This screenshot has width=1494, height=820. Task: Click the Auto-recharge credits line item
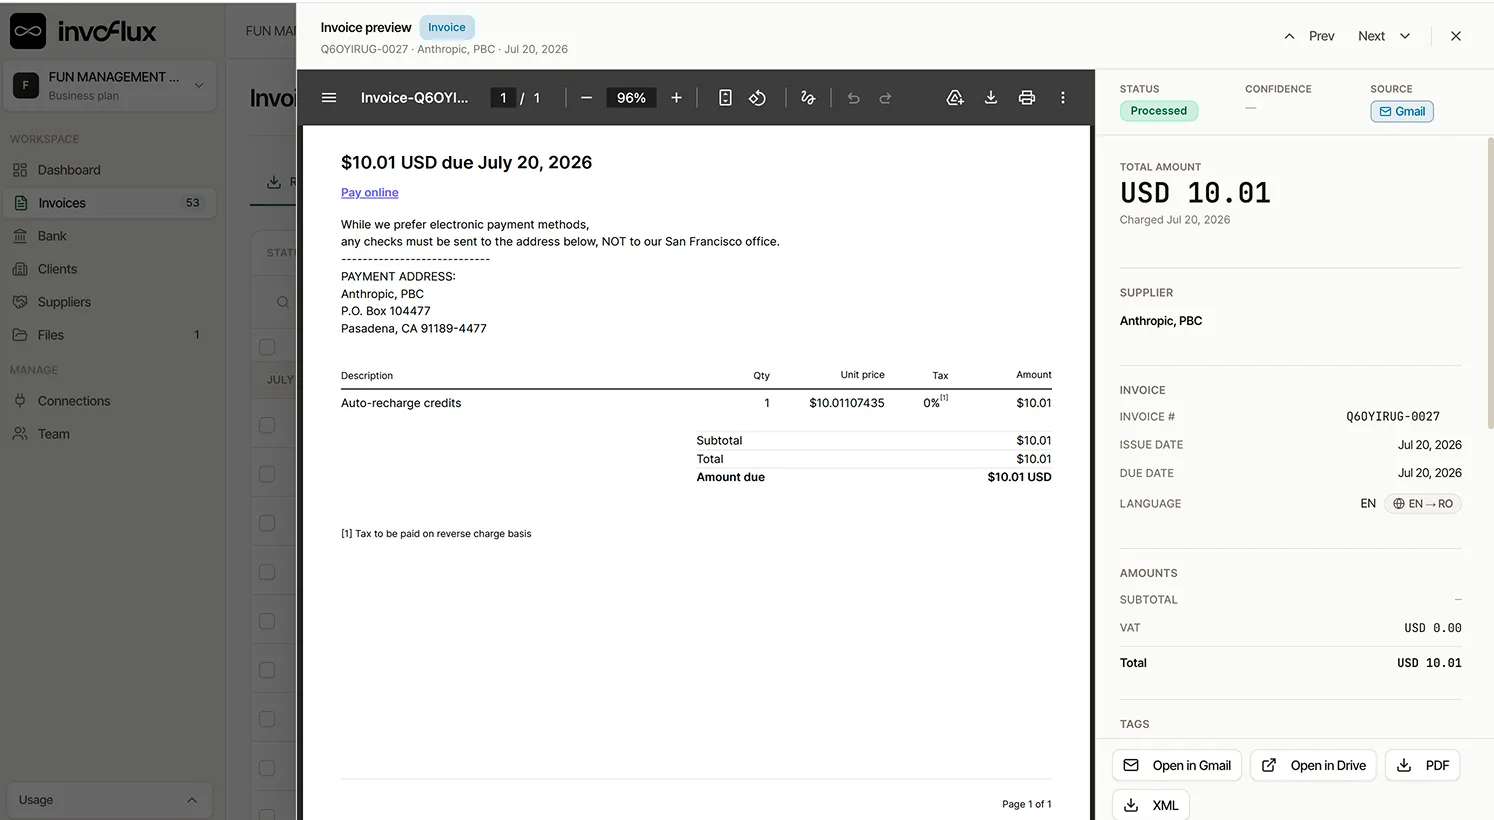pyautogui.click(x=401, y=403)
